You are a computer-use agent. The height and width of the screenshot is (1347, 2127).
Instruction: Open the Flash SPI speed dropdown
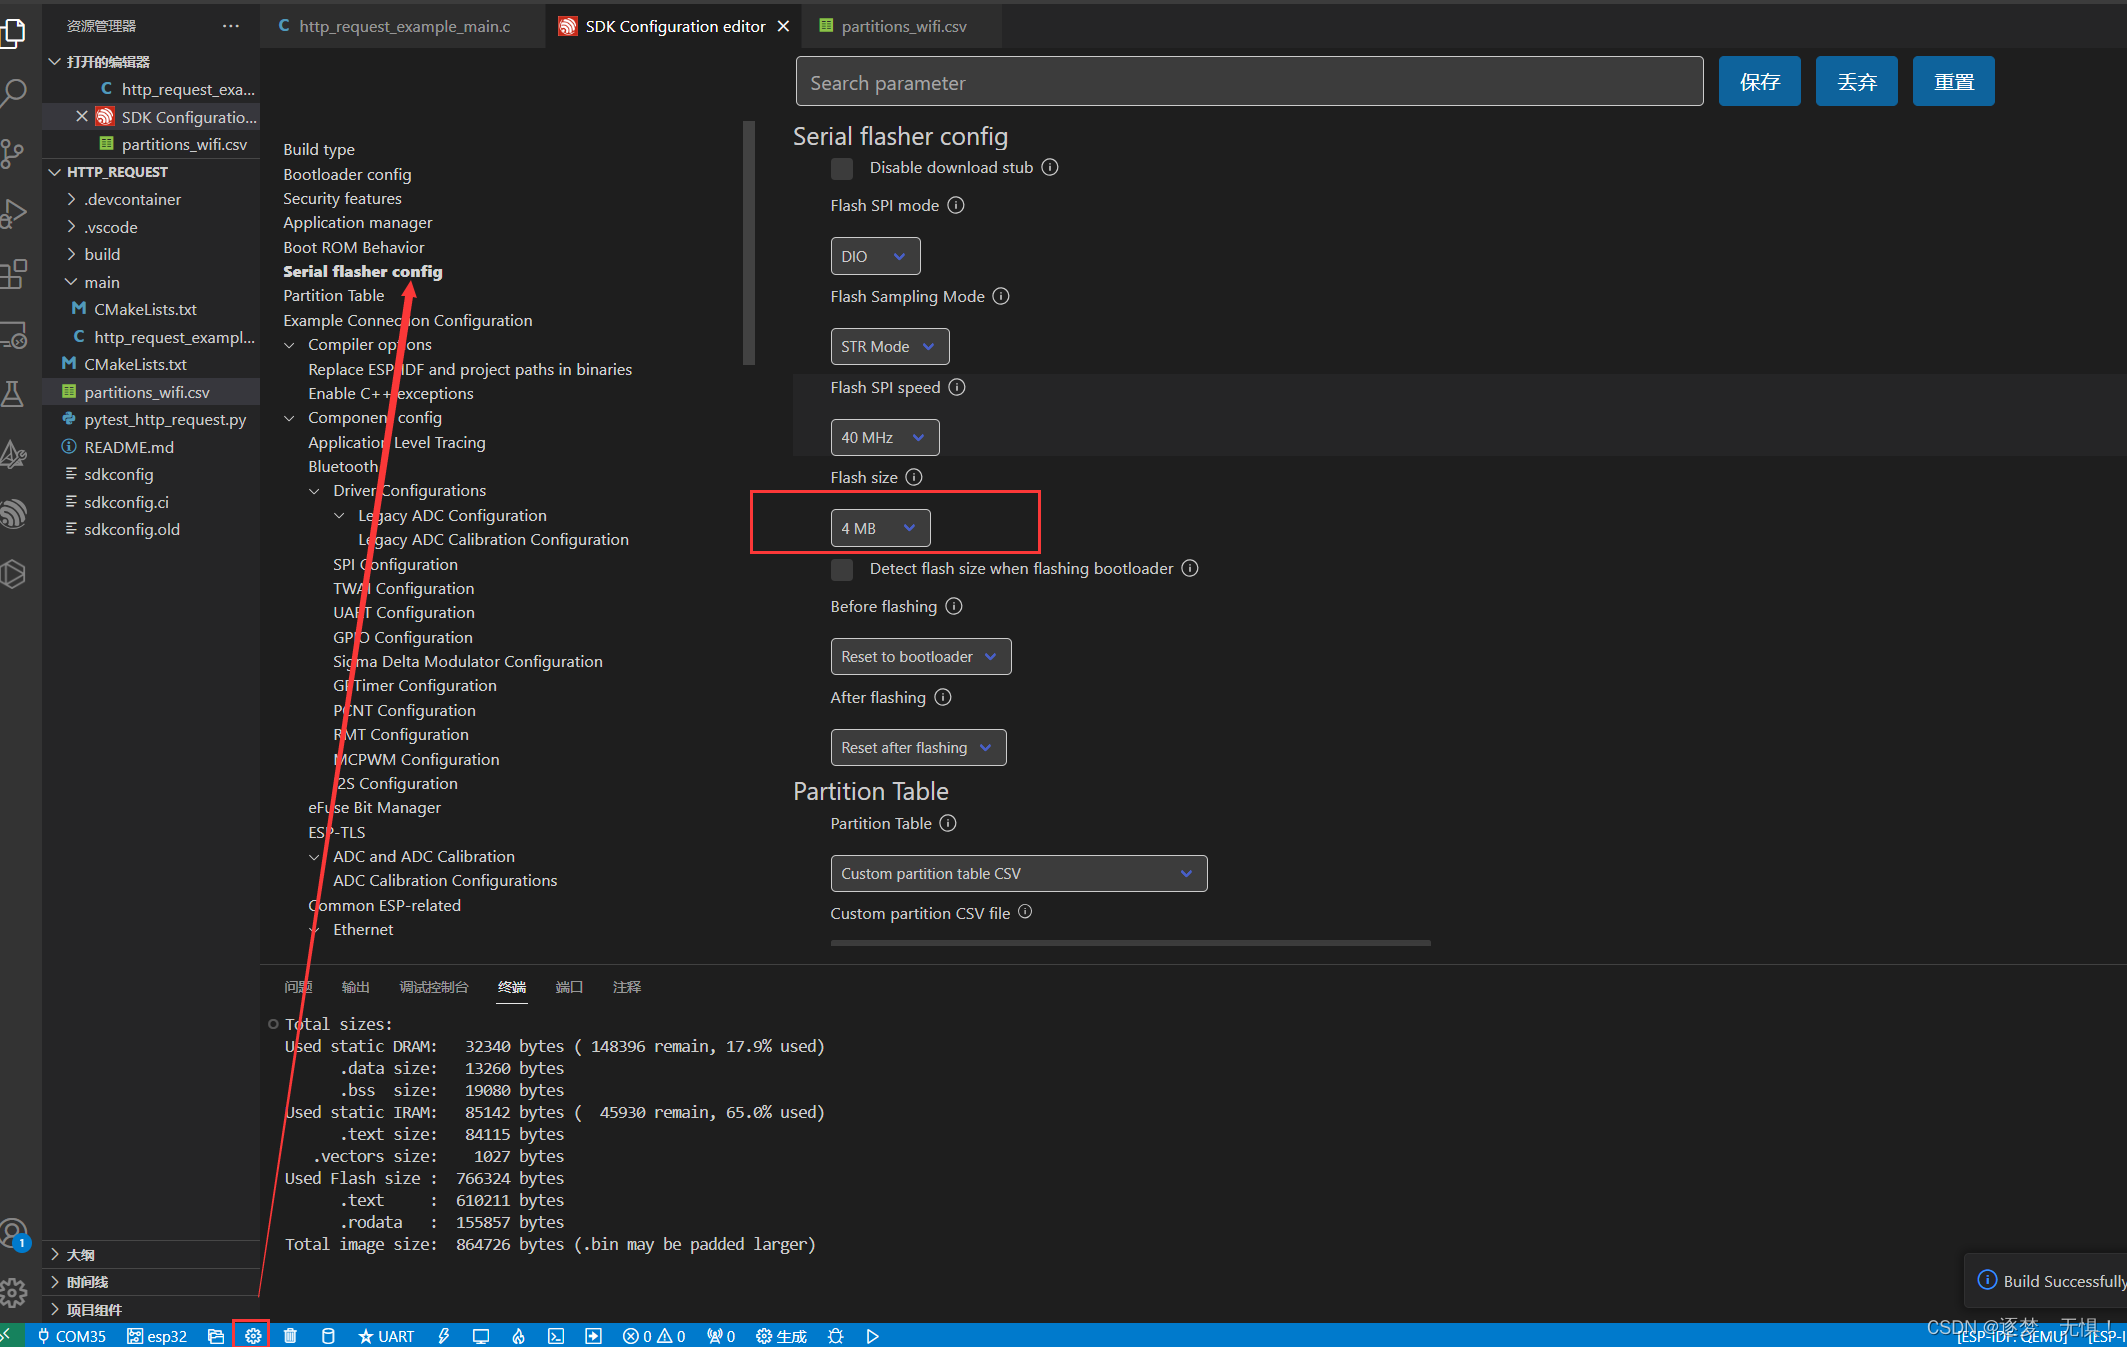[x=884, y=437]
